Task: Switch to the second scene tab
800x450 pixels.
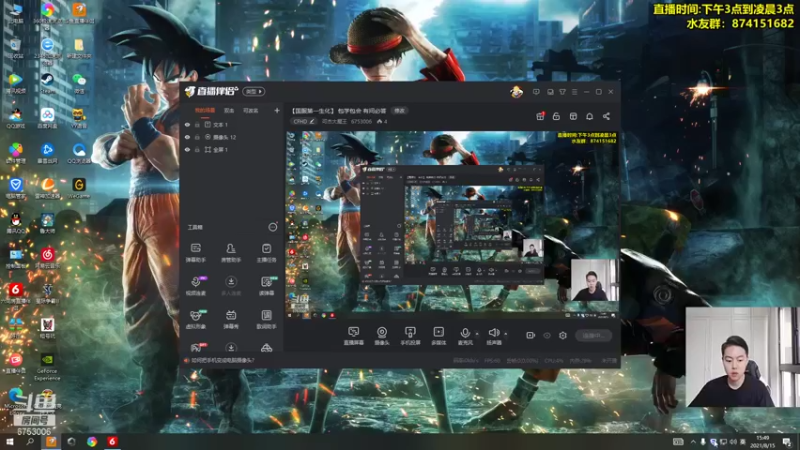Action: [x=229, y=110]
